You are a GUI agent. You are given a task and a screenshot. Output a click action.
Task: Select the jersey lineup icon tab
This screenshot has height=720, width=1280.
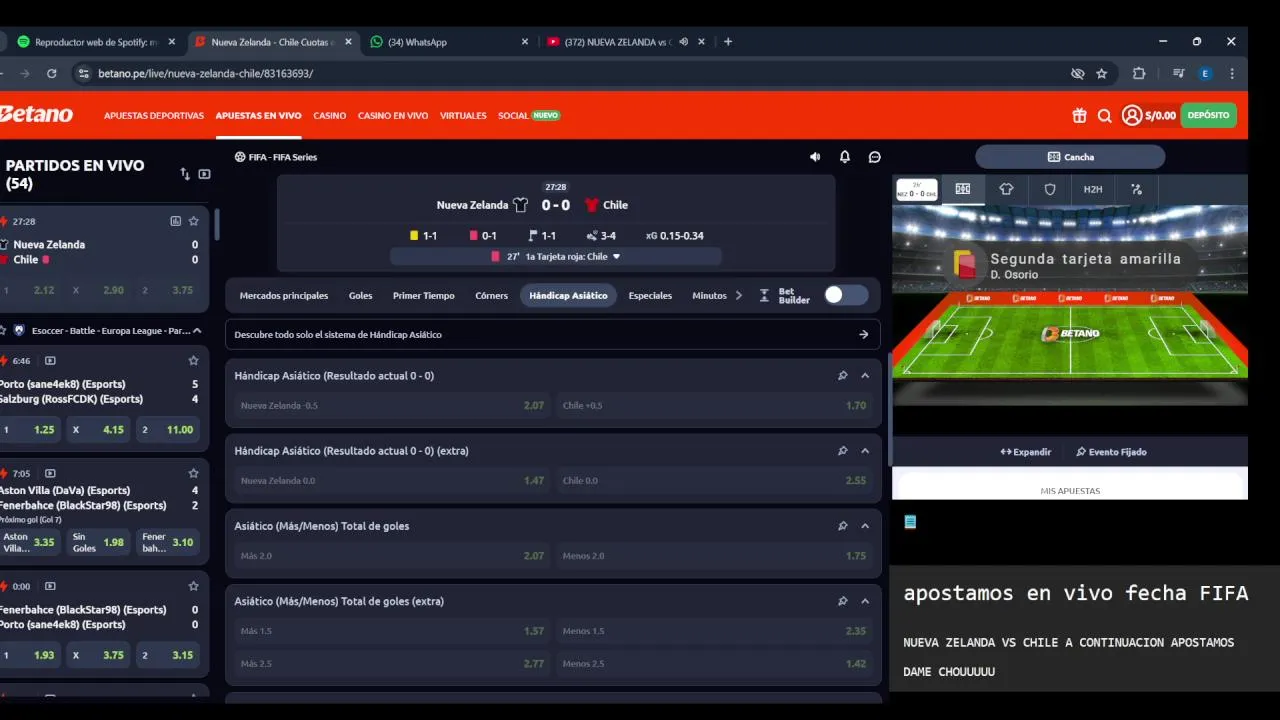click(1006, 189)
